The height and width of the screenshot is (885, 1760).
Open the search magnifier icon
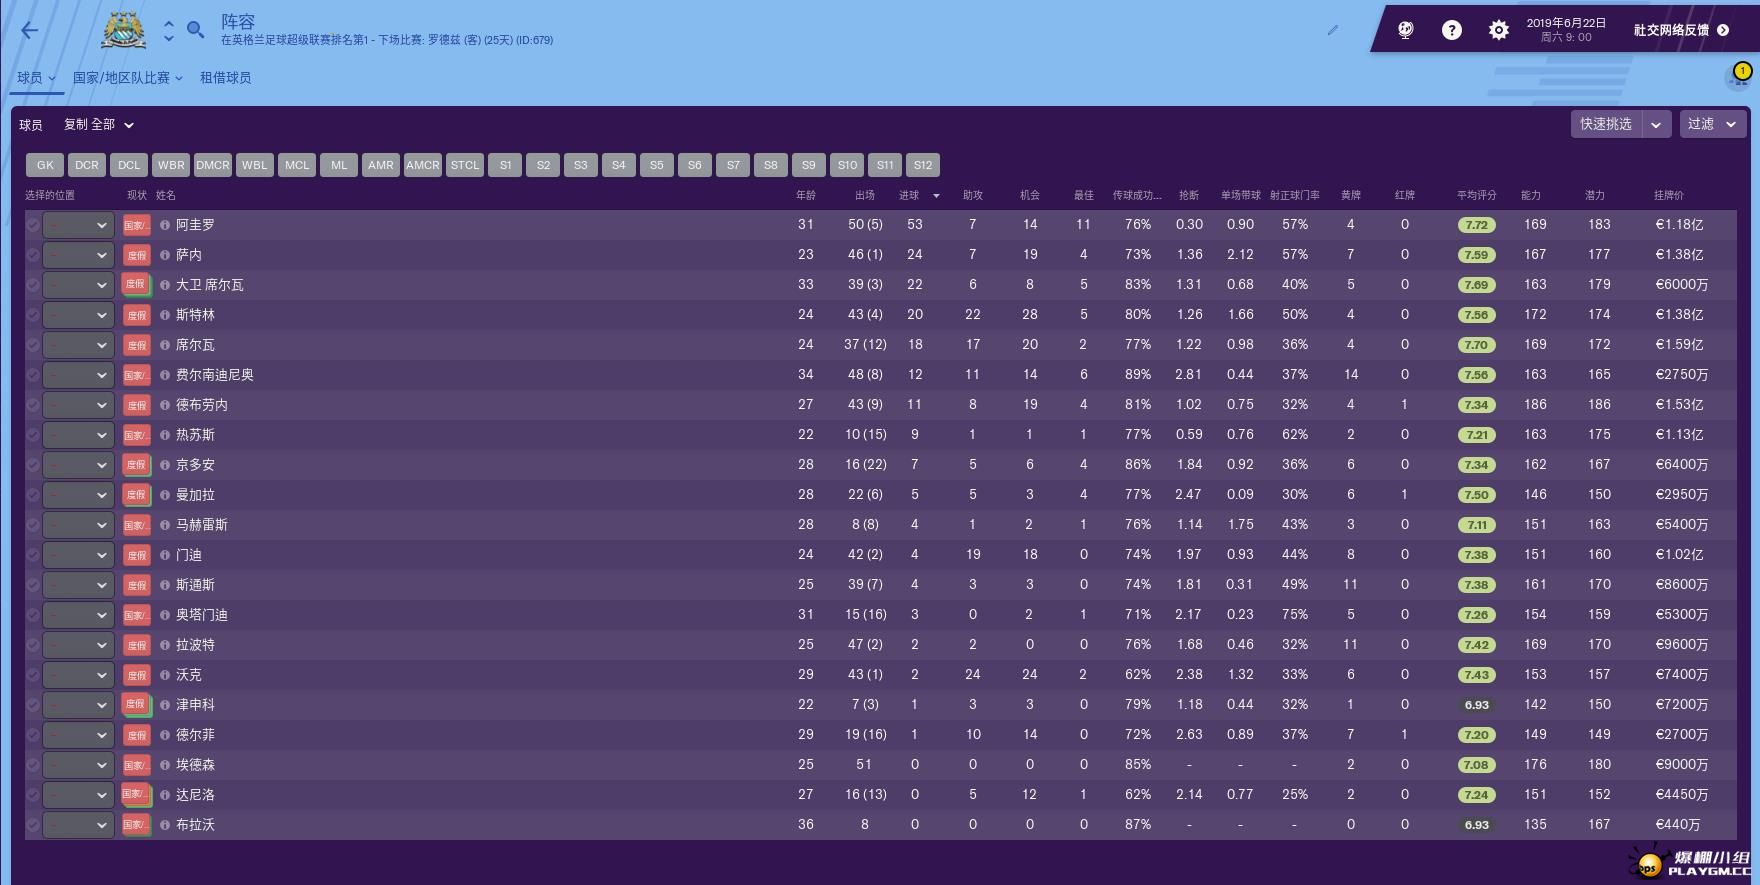pos(196,31)
